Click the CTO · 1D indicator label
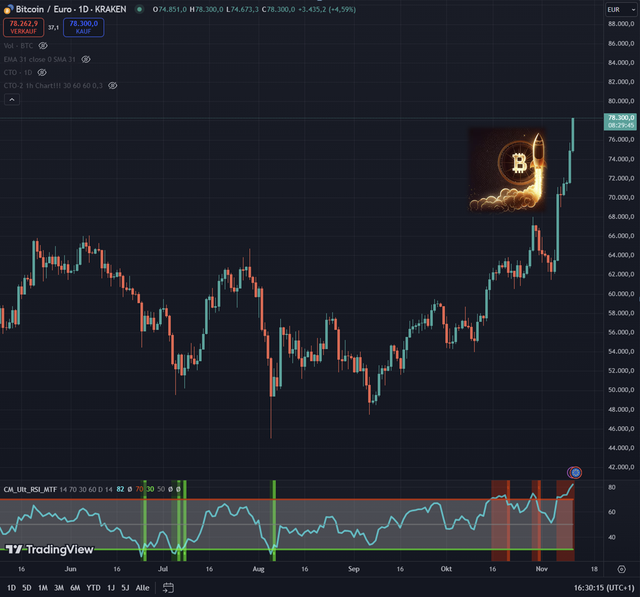 pos(18,72)
